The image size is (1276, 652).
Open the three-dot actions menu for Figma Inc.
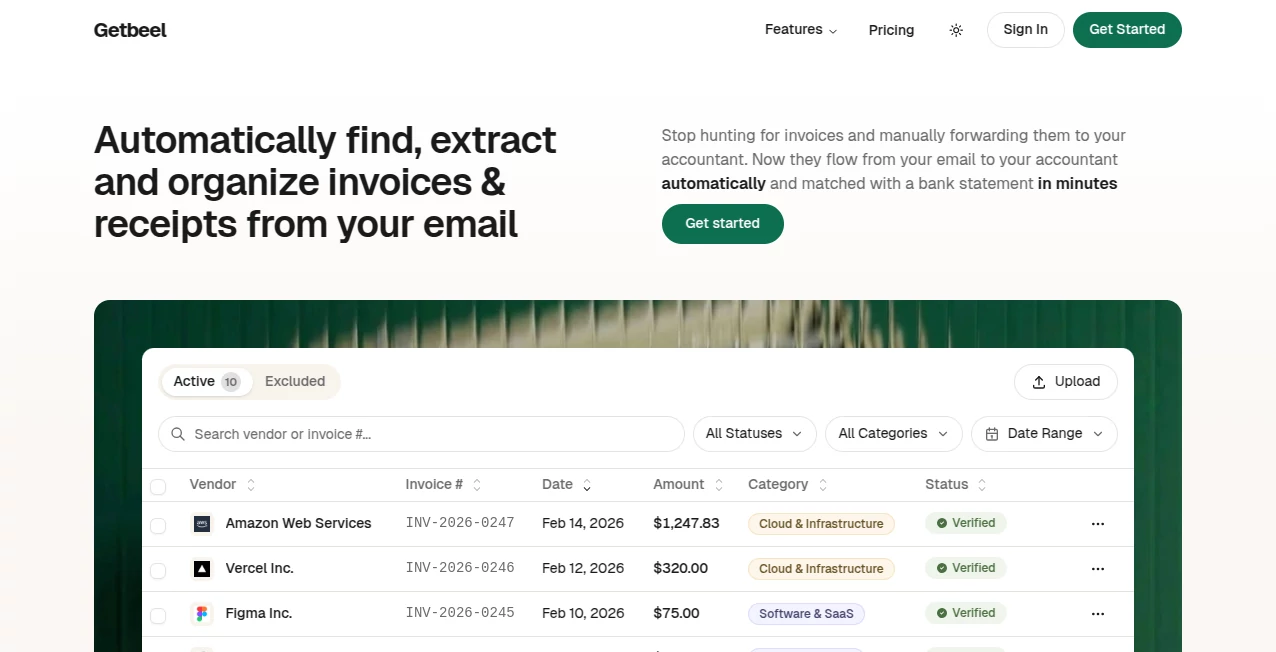(1098, 613)
